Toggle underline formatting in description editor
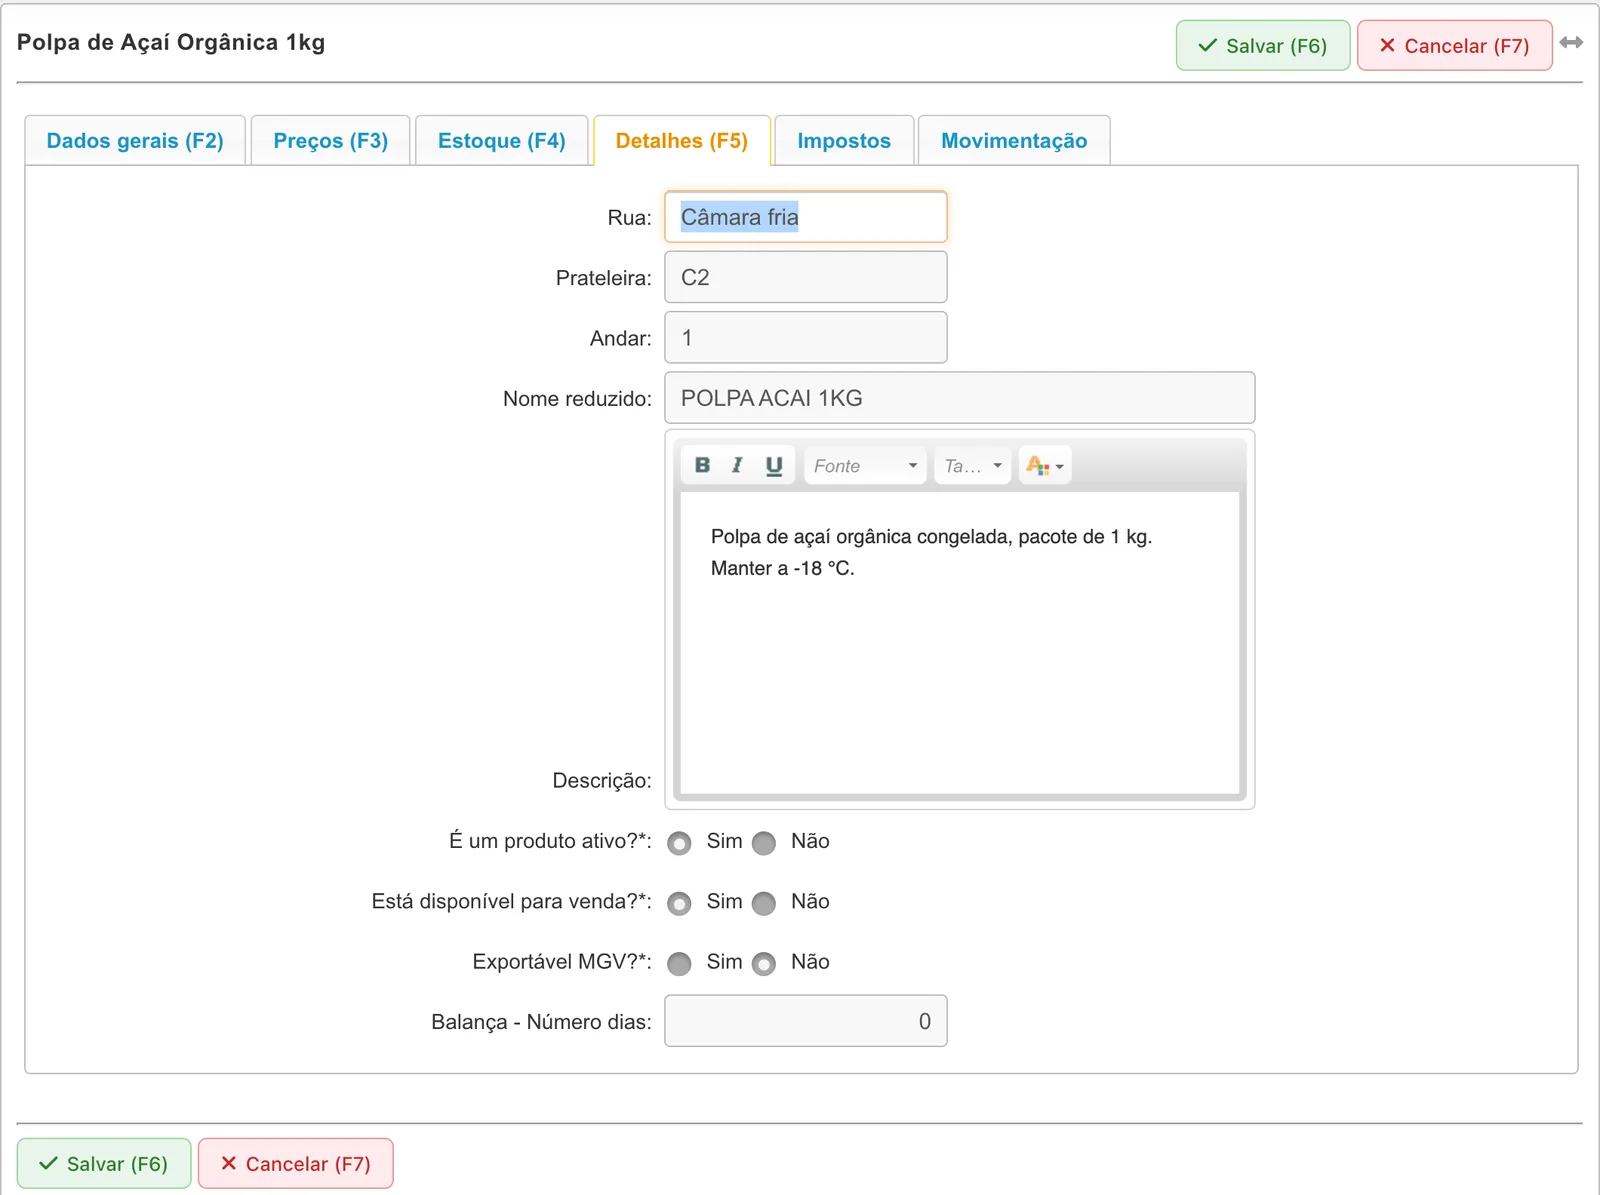The image size is (1600, 1195). (773, 465)
